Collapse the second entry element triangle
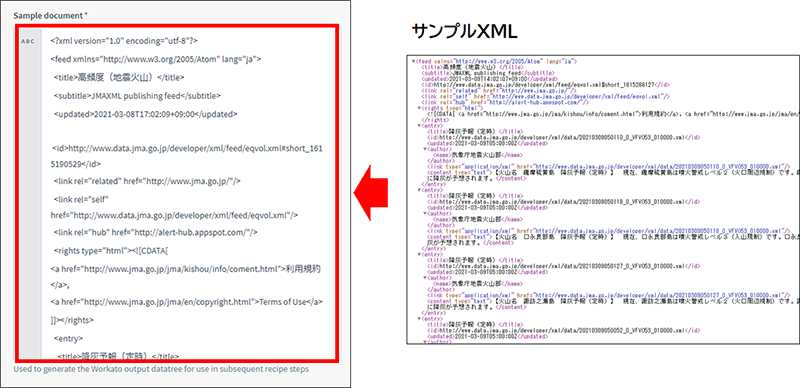Screen dimensions: 800x388 point(419,189)
